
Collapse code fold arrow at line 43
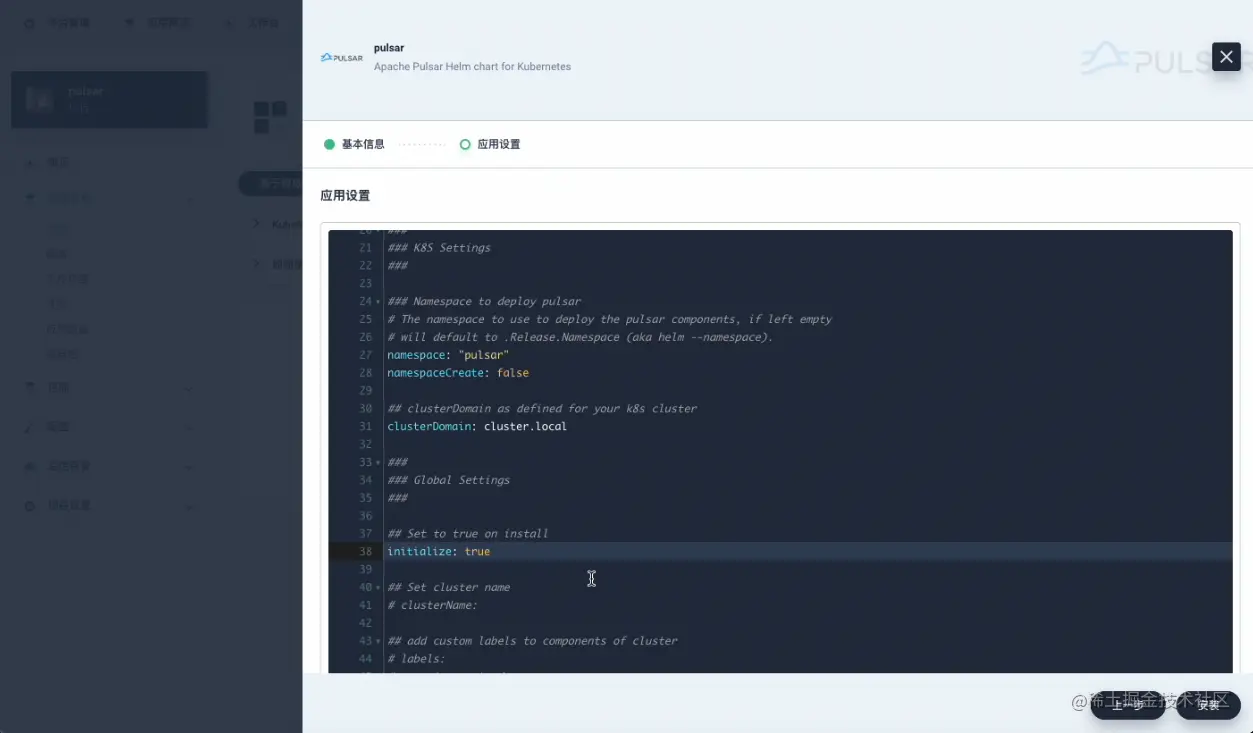(x=378, y=642)
